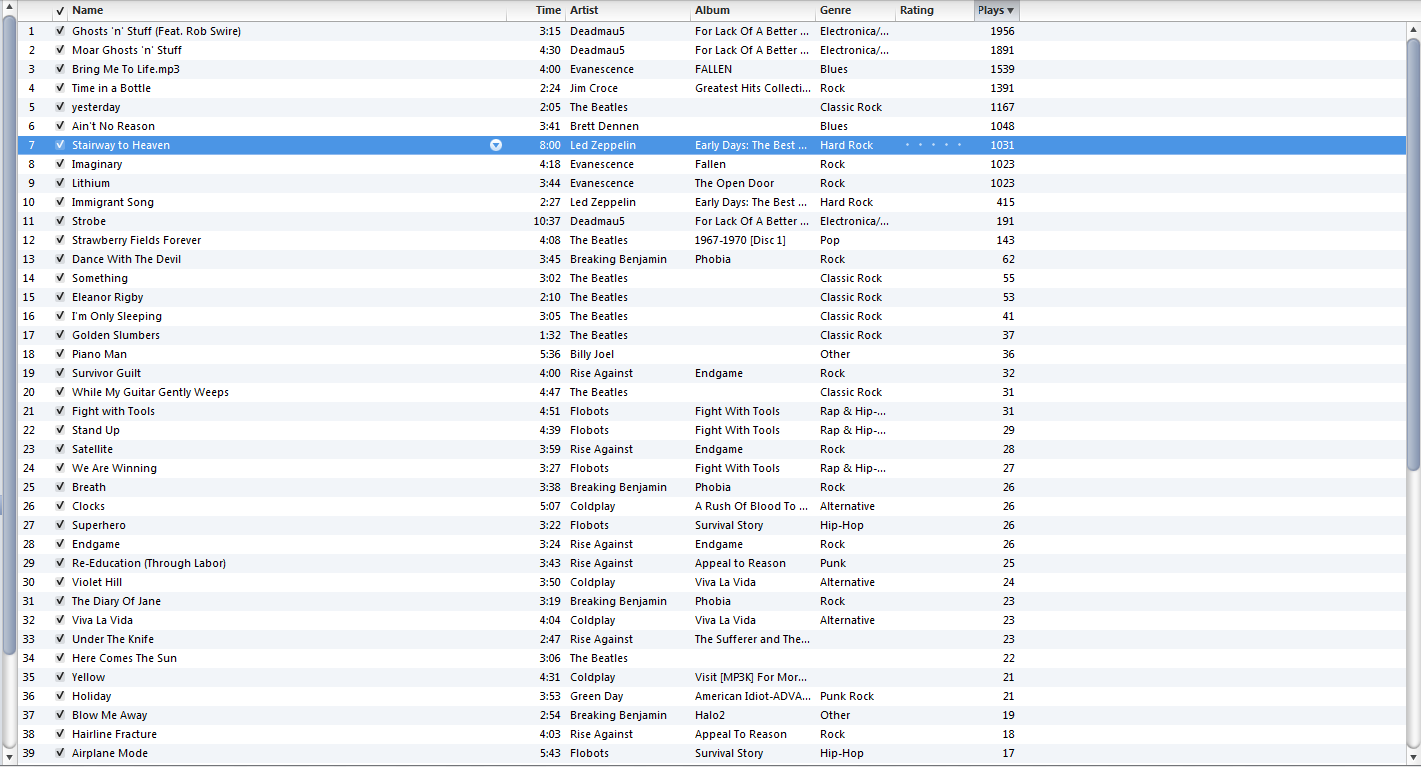
Task: Click album American Idiot cell
Action: click(x=753, y=696)
